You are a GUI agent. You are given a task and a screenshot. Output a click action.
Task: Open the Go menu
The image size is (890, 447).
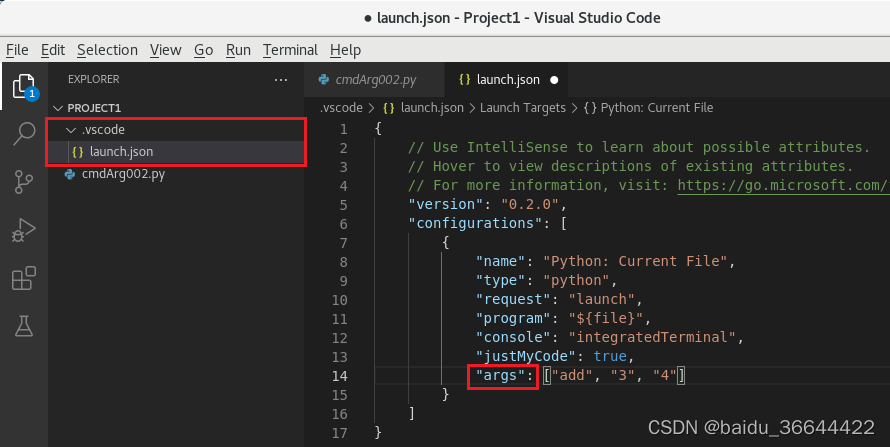coord(204,50)
